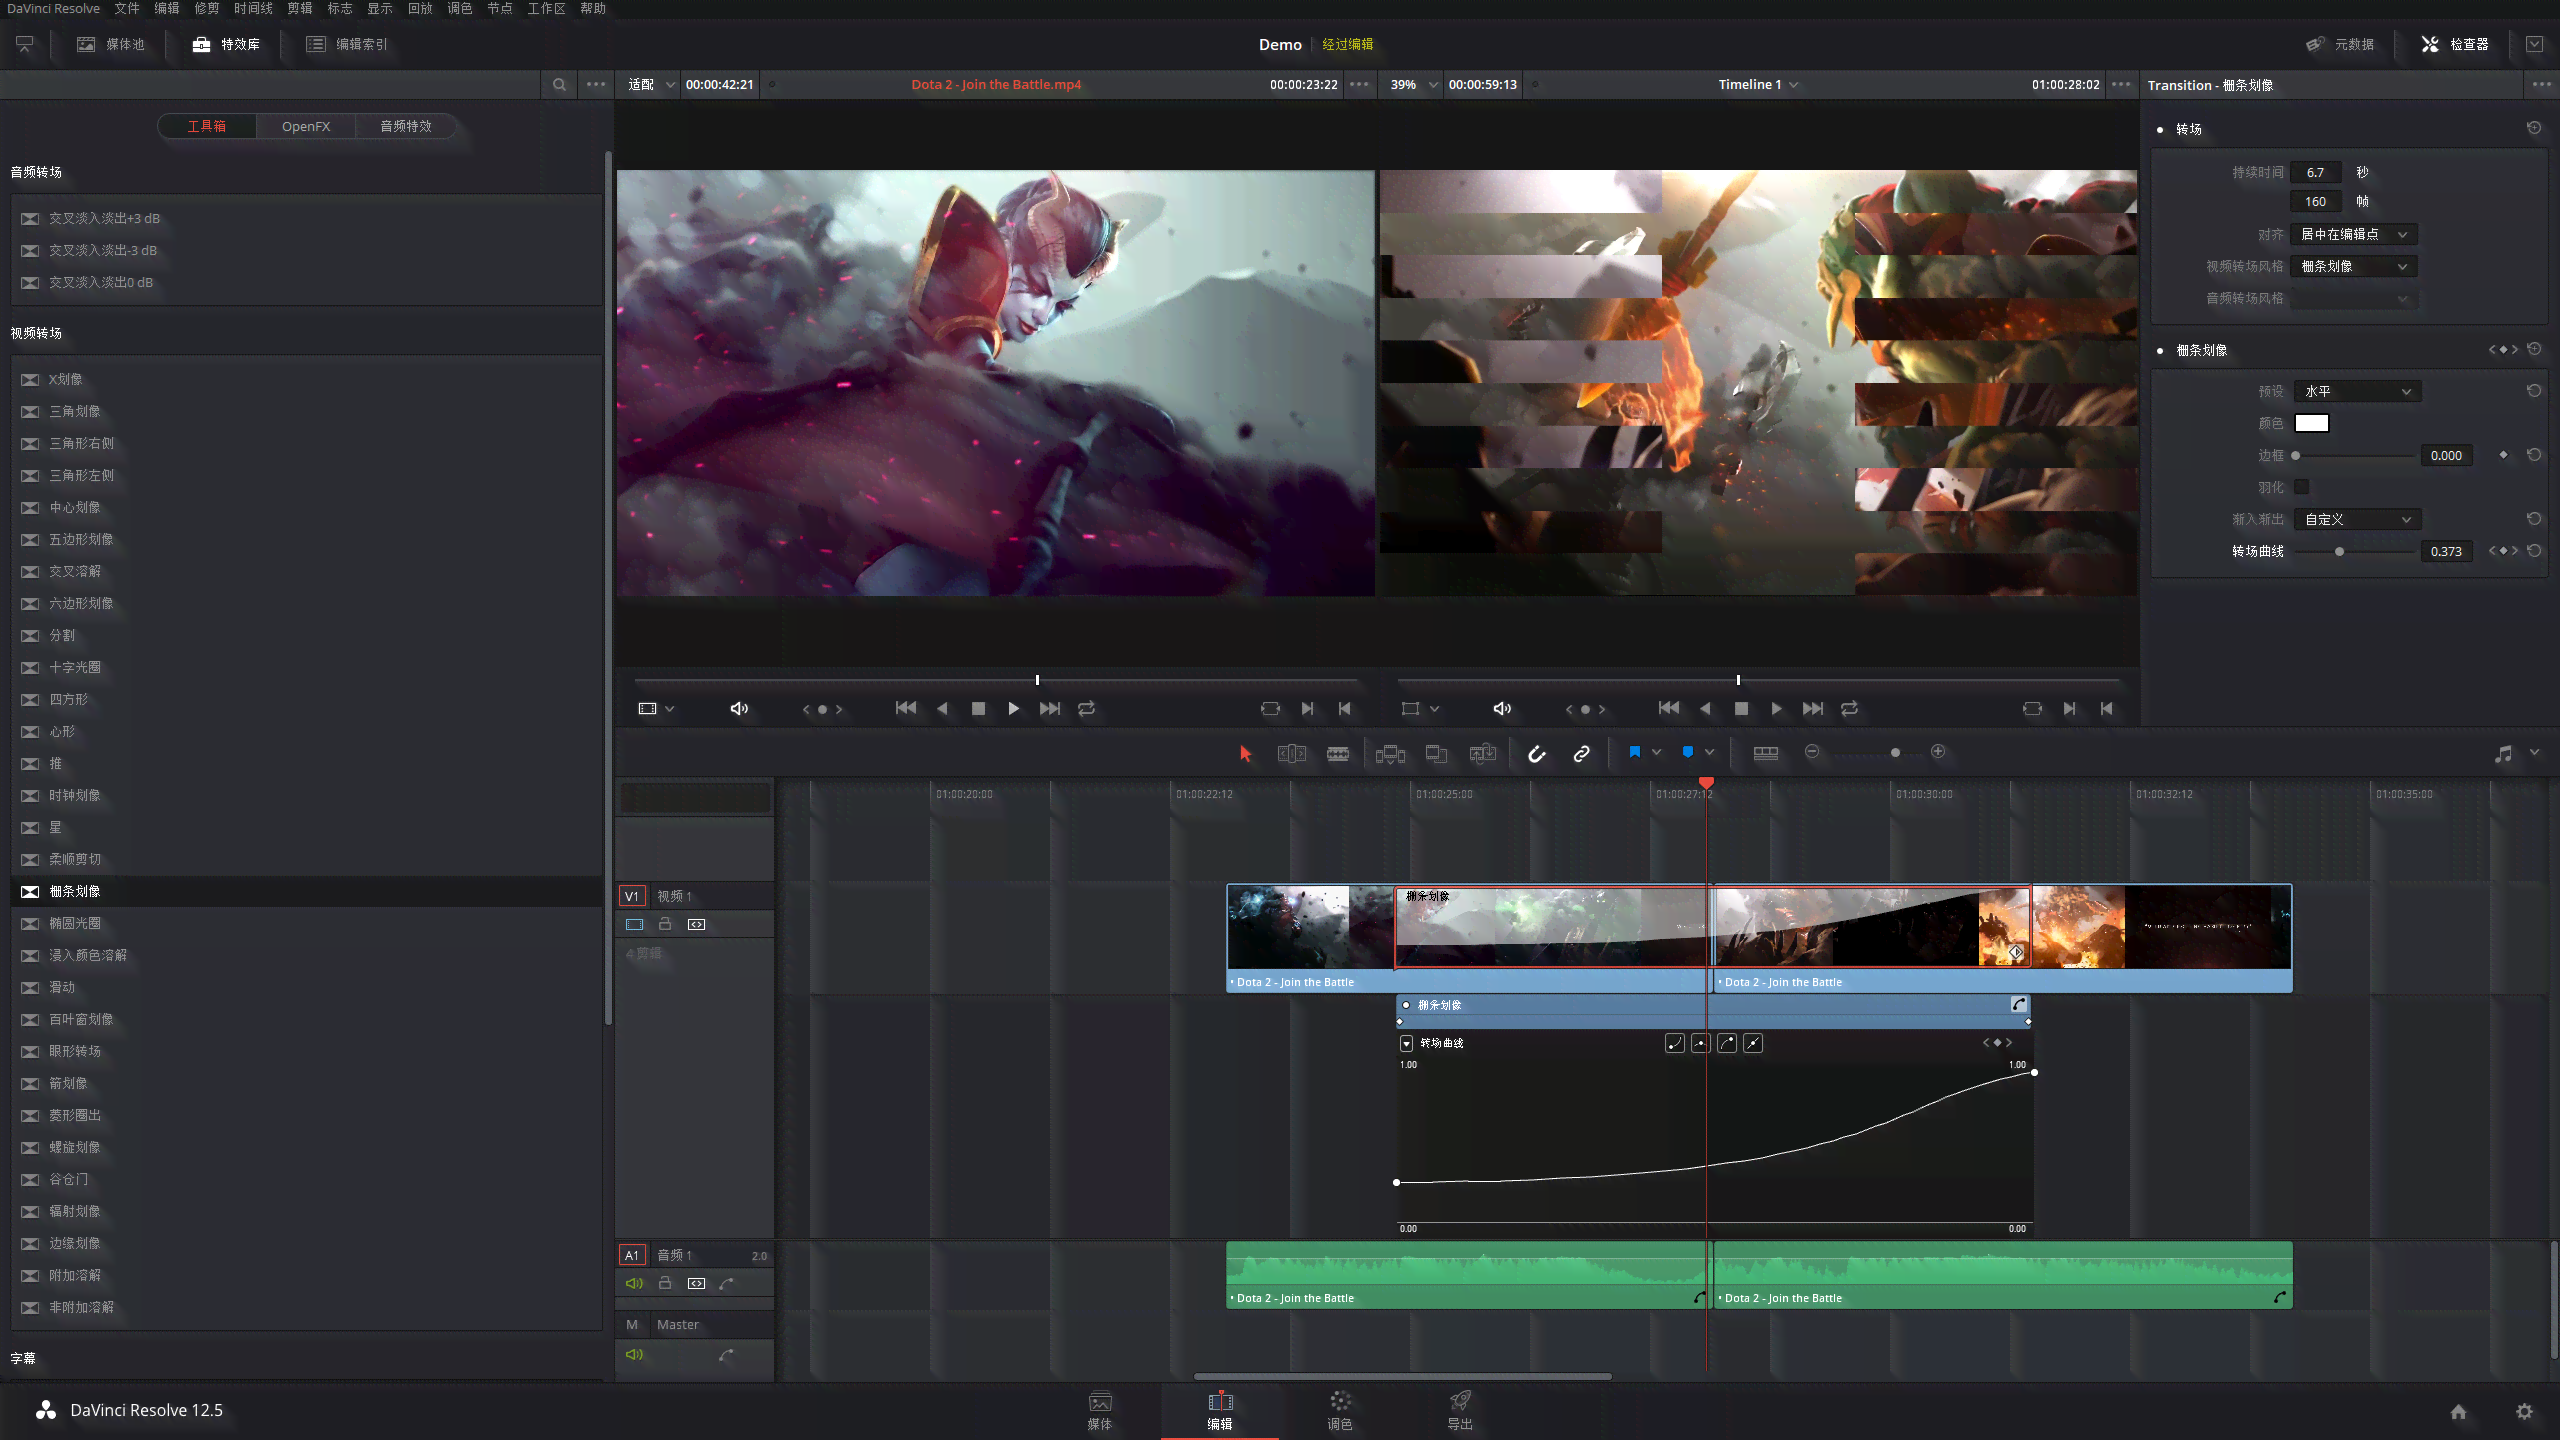Open the Edit Index panel
Image resolution: width=2560 pixels, height=1440 pixels.
[347, 44]
